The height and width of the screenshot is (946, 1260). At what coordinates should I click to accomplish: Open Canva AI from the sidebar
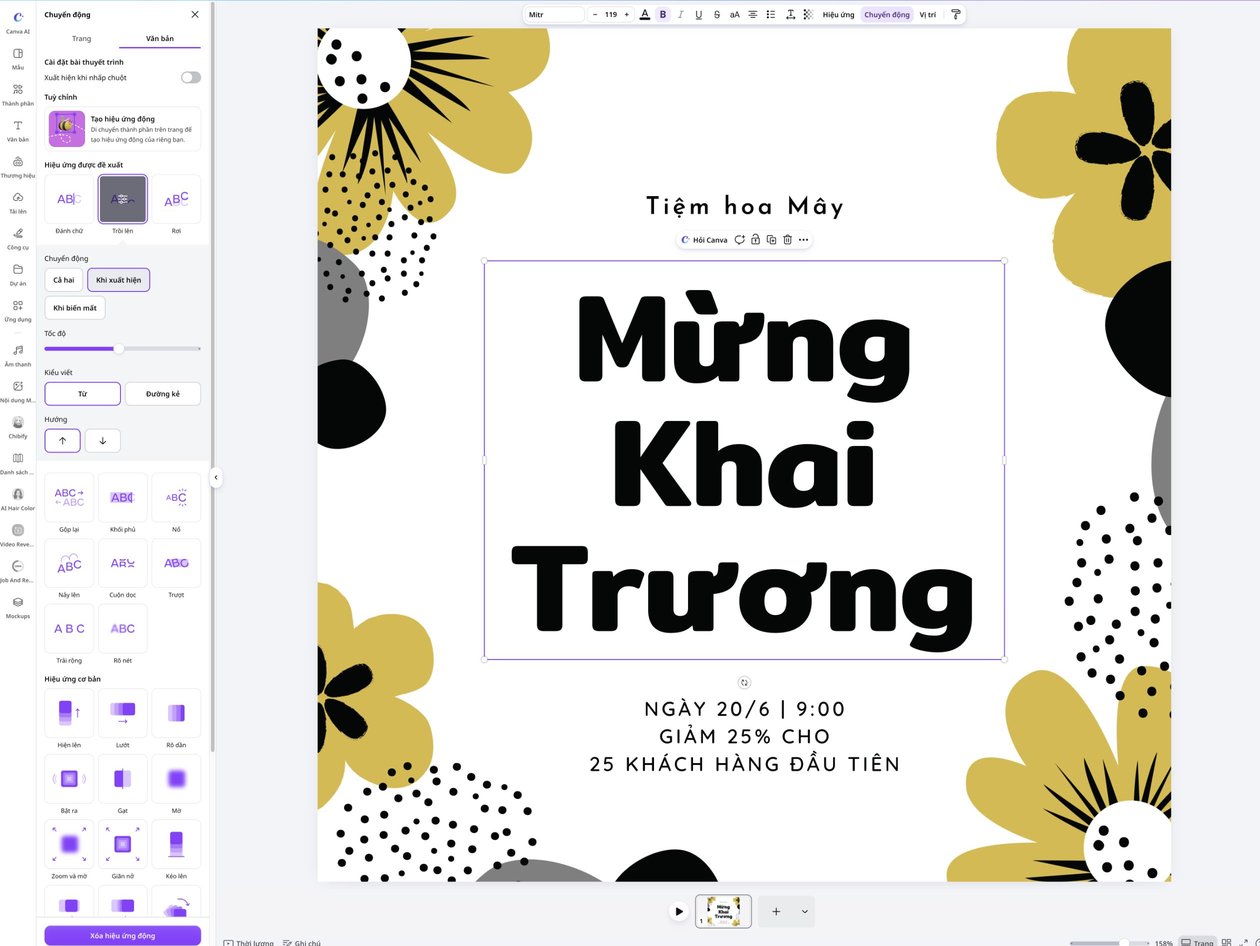click(18, 22)
